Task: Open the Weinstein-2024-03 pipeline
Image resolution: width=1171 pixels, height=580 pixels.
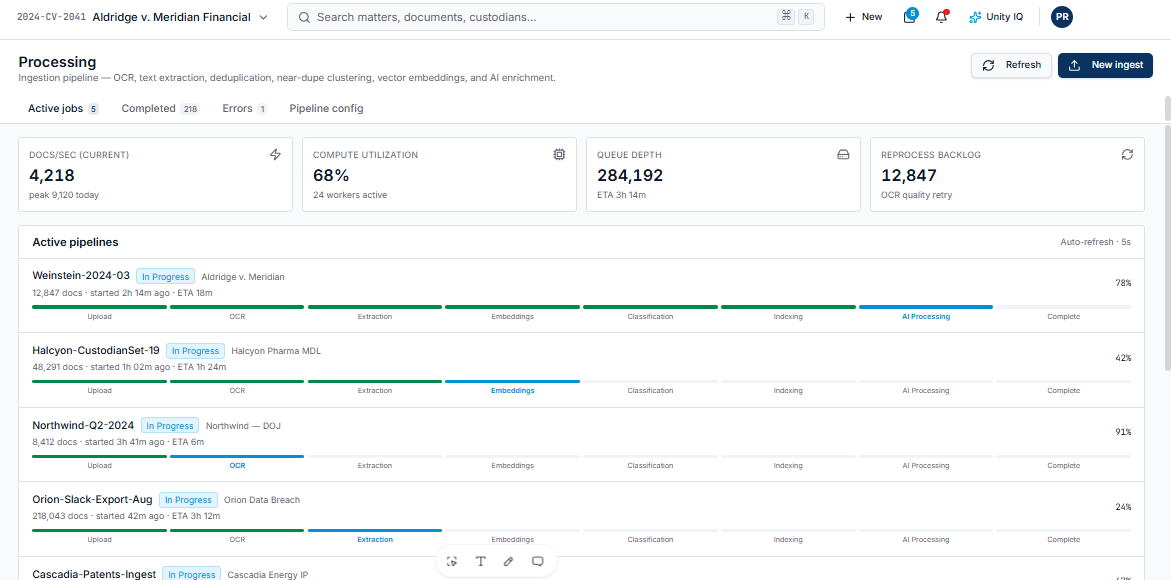Action: click(81, 275)
